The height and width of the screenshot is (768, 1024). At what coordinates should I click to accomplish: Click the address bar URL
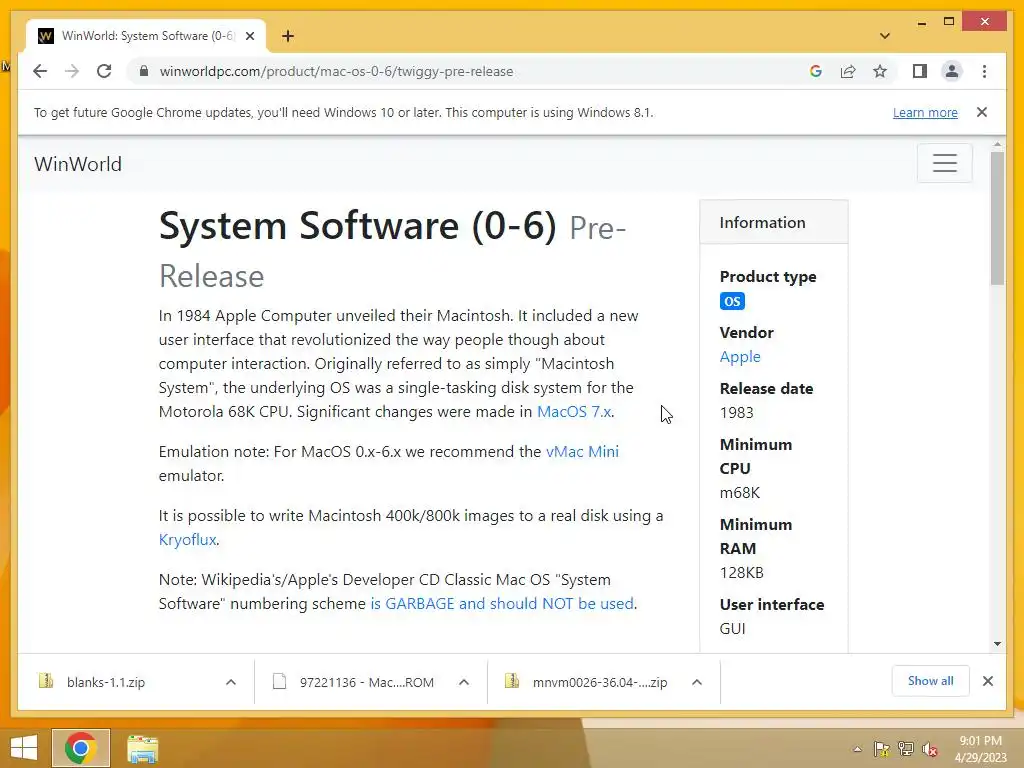[x=336, y=71]
